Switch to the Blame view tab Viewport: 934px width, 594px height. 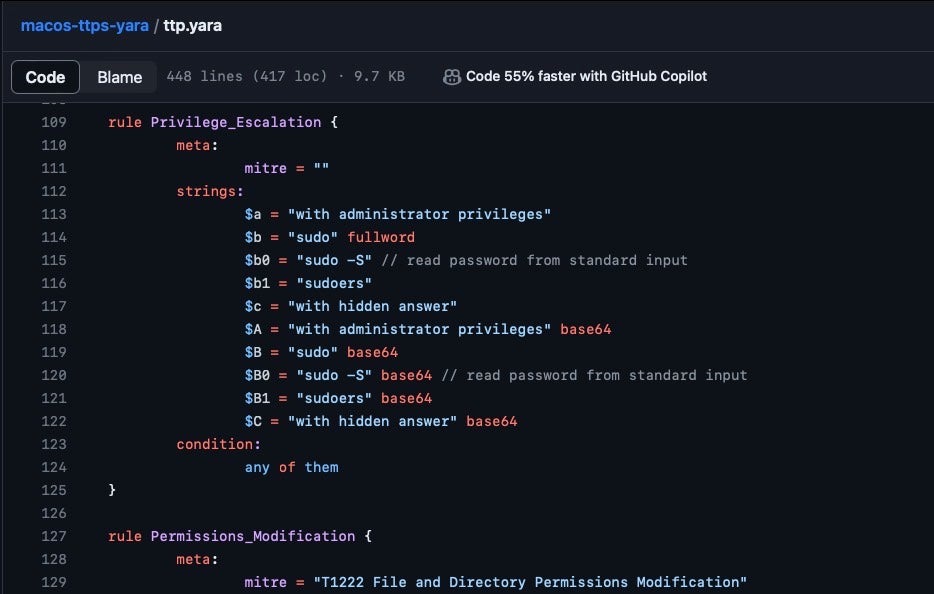[x=119, y=77]
